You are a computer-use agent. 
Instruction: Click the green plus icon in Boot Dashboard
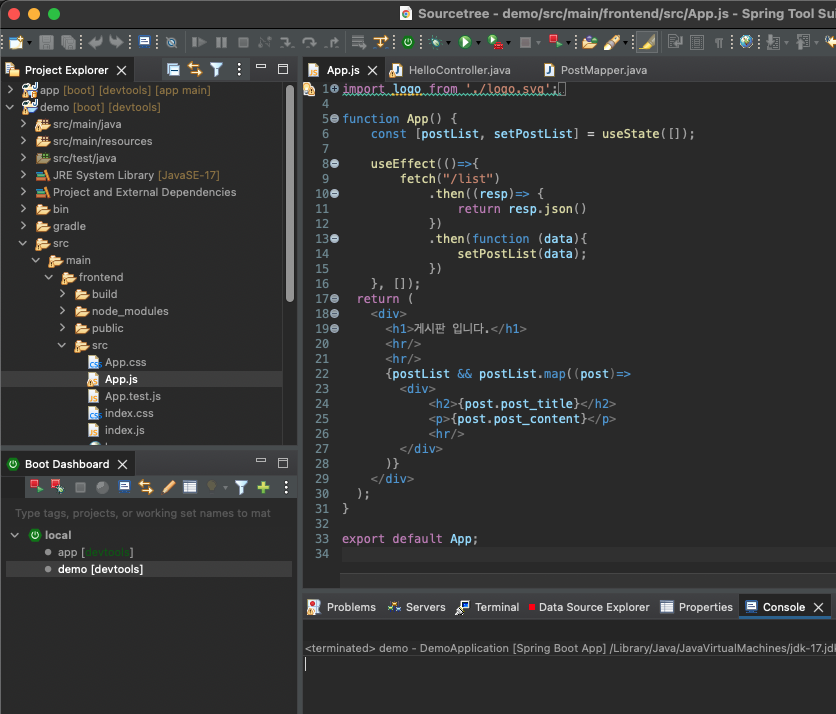(x=263, y=487)
